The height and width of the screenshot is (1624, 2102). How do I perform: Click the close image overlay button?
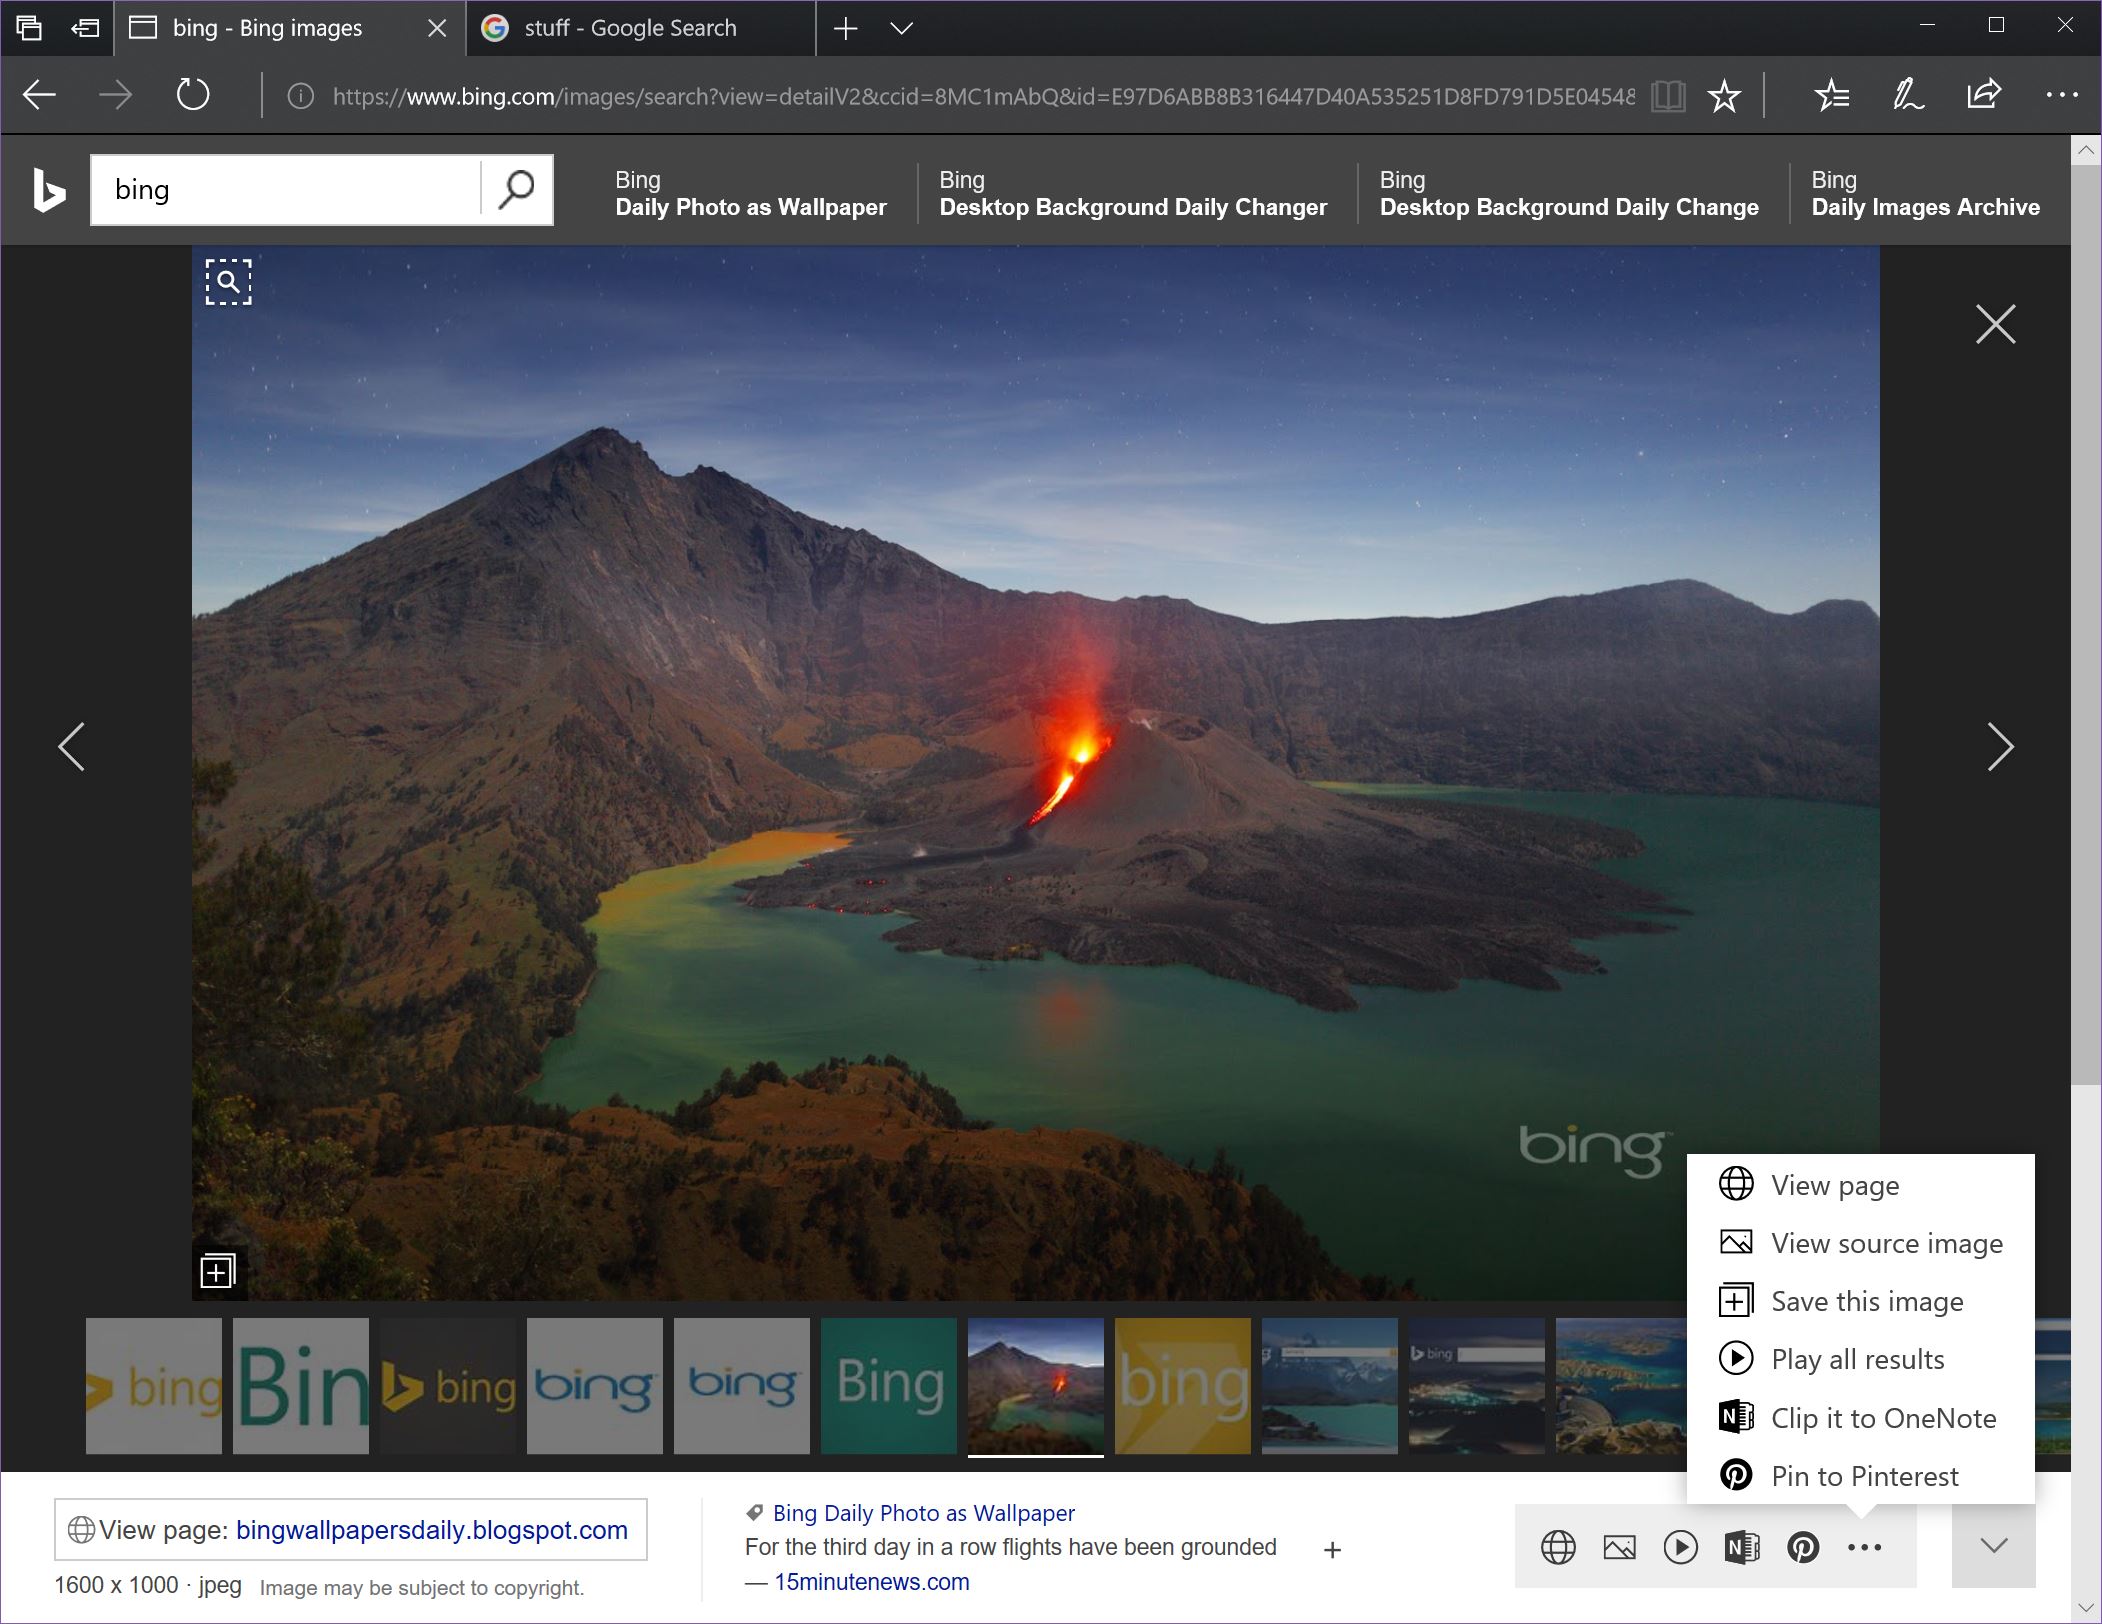tap(1996, 322)
